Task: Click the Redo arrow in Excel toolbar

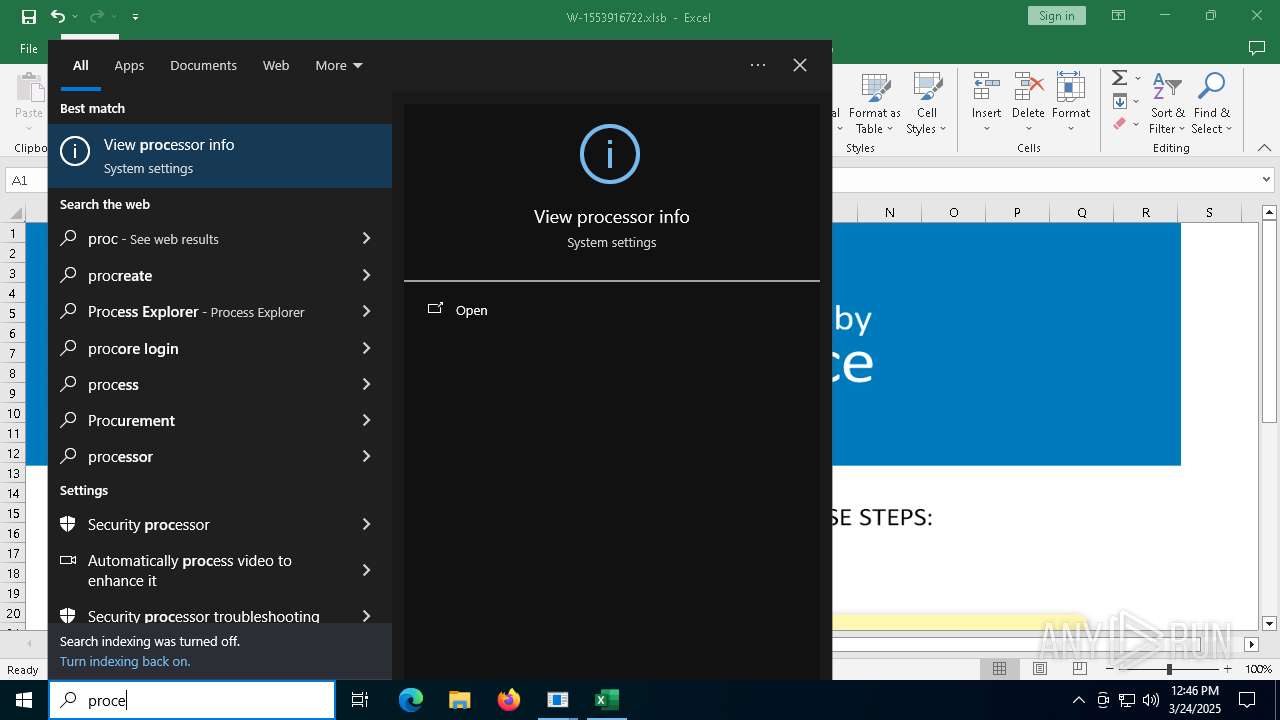Action: point(96,16)
